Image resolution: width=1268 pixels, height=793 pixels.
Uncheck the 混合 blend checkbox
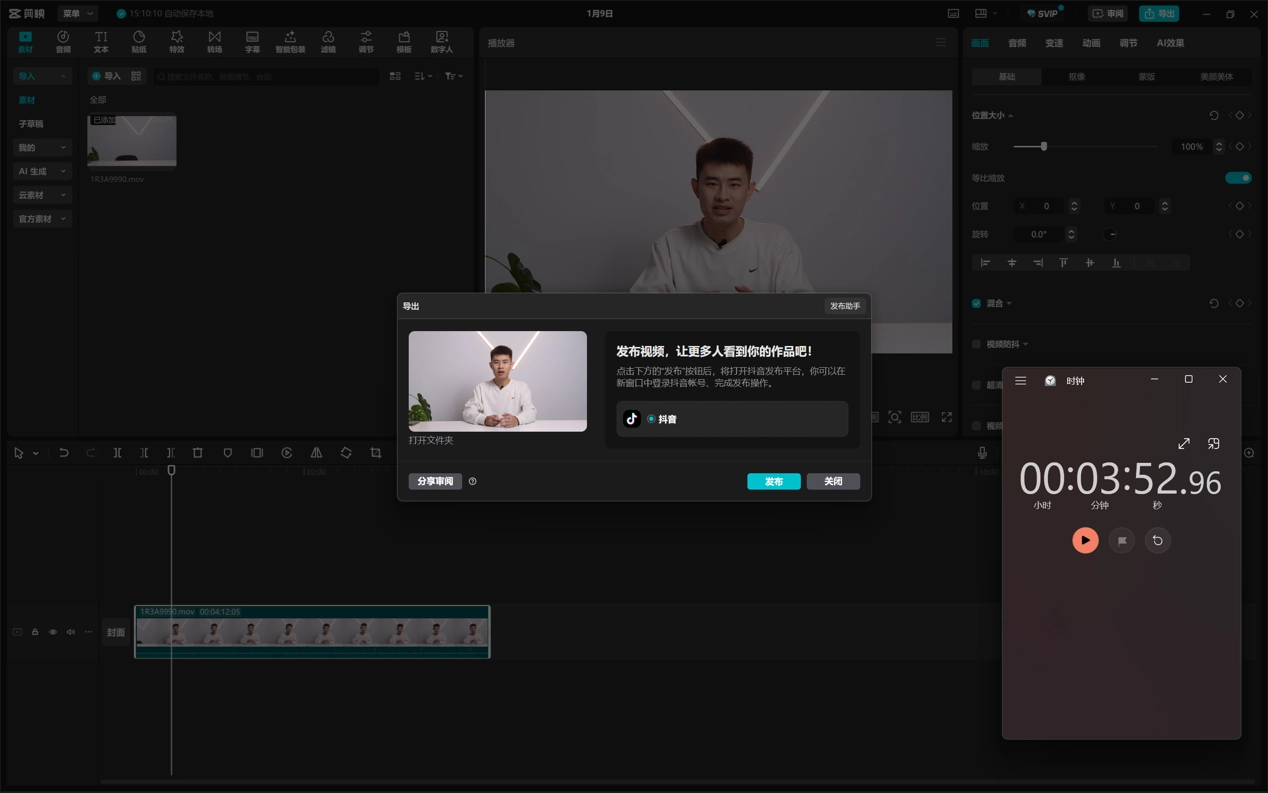(x=977, y=303)
